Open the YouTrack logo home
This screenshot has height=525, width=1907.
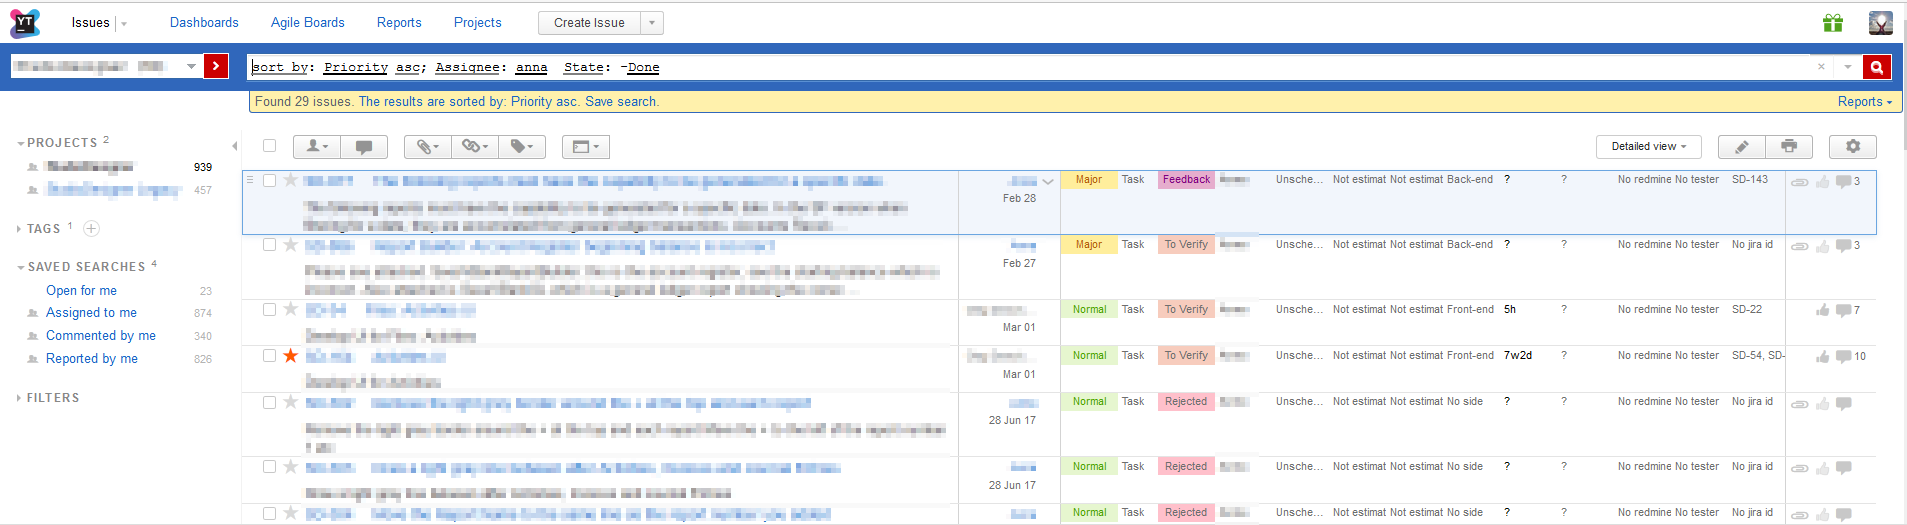[x=25, y=23]
